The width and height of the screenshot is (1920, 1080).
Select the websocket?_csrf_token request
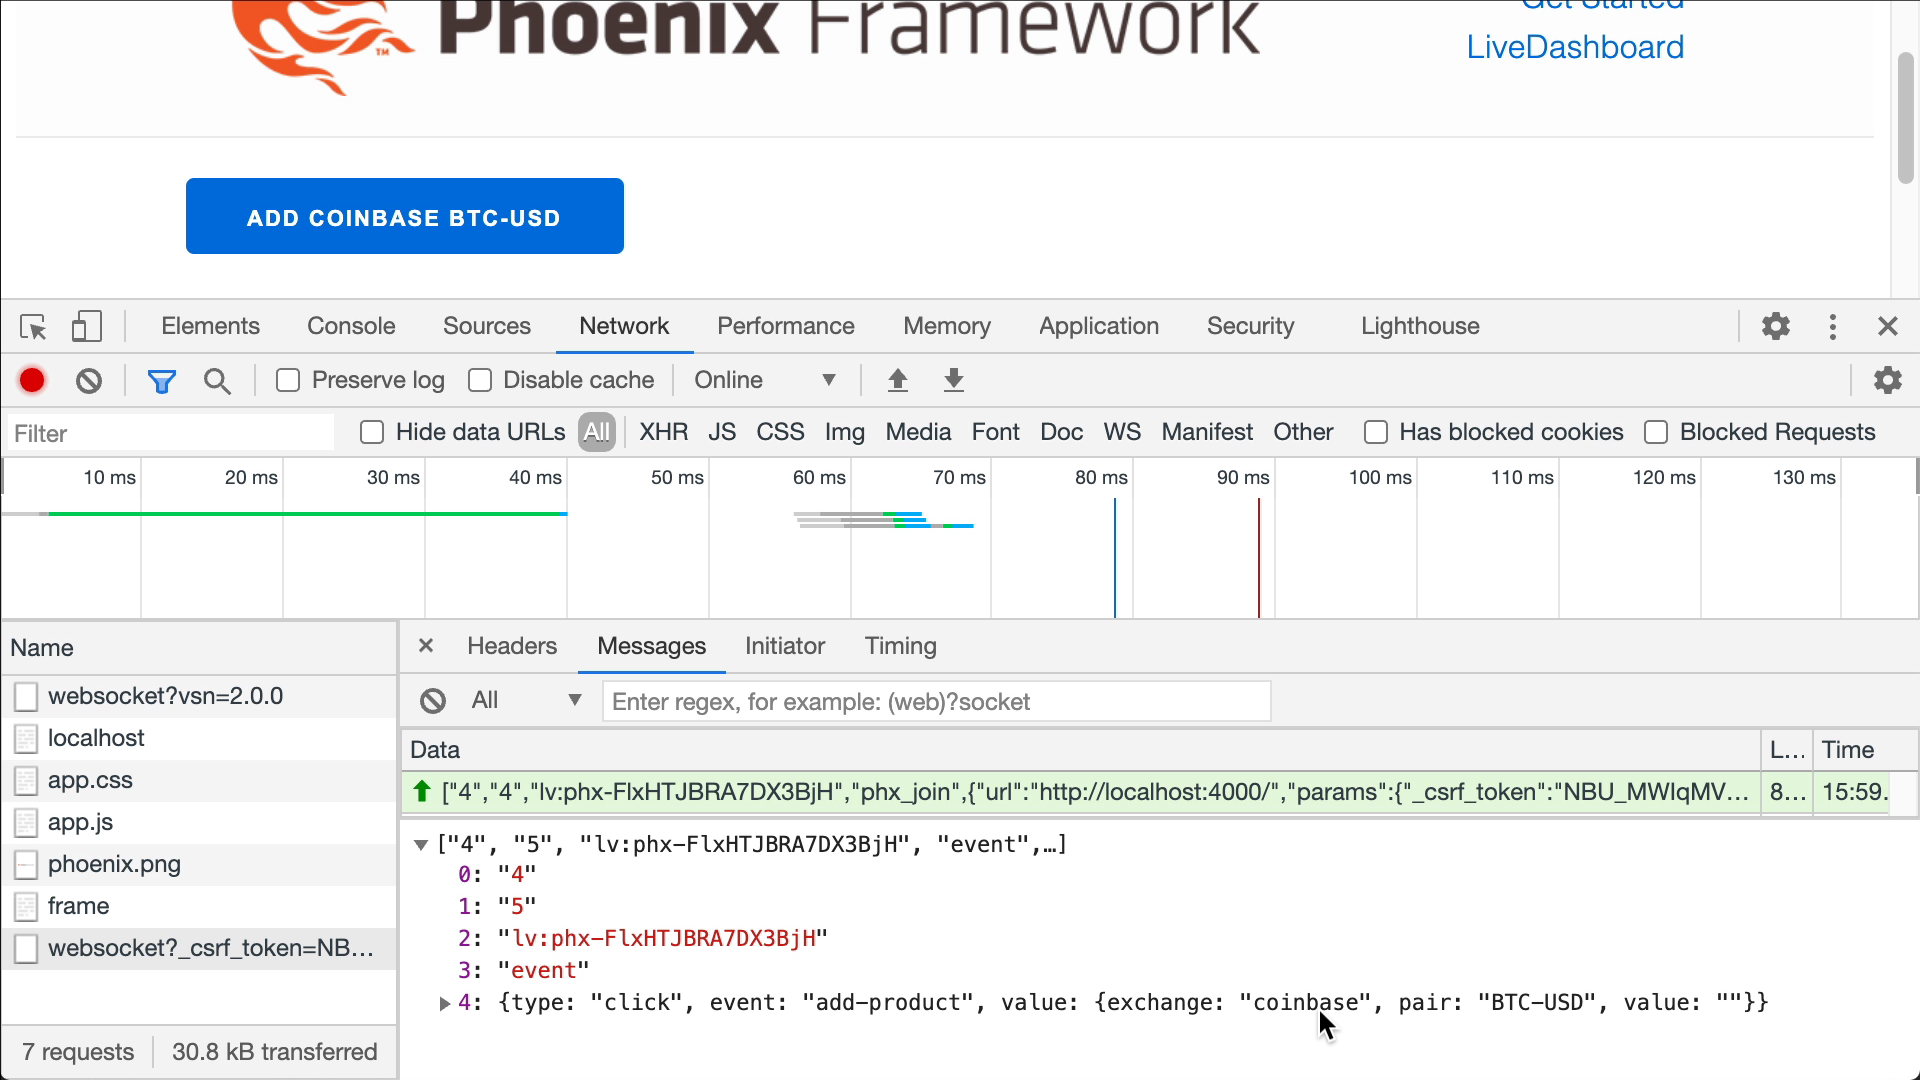[x=199, y=948]
